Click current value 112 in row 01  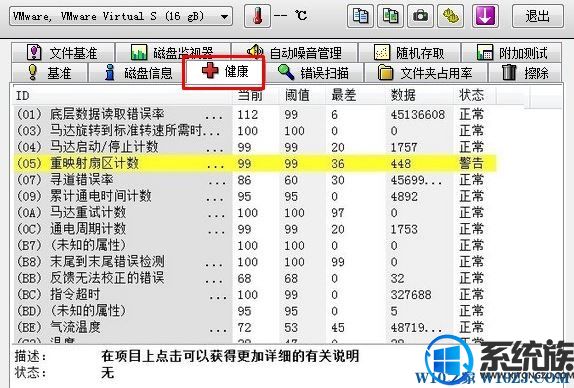click(248, 115)
